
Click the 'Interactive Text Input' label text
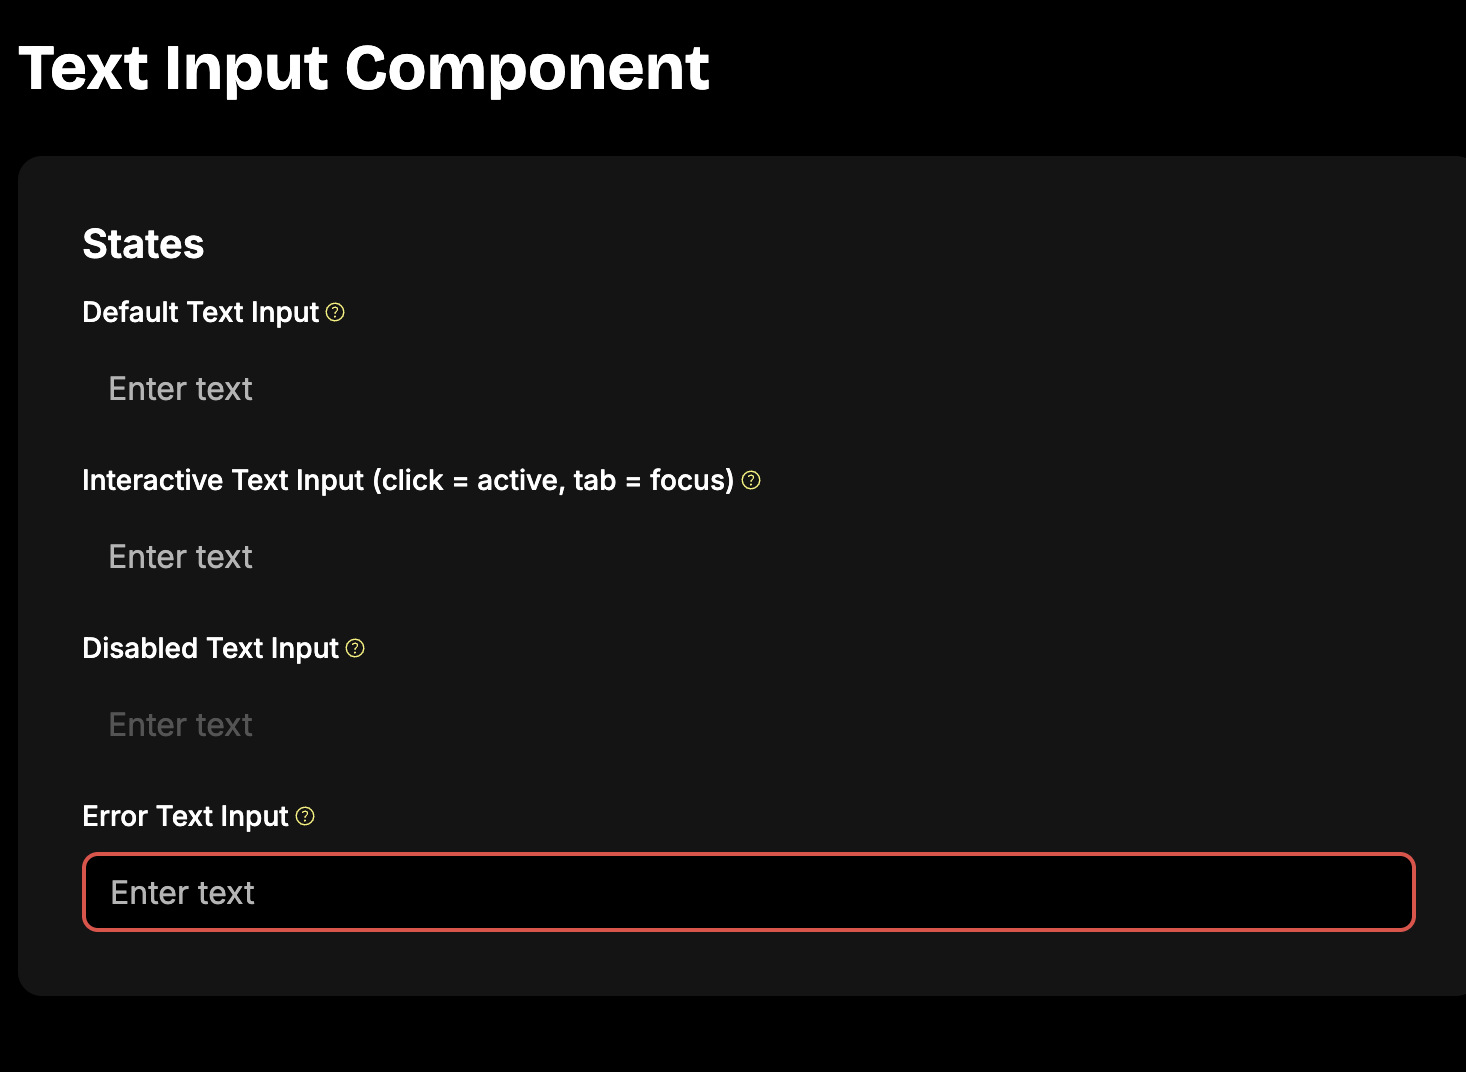point(223,481)
